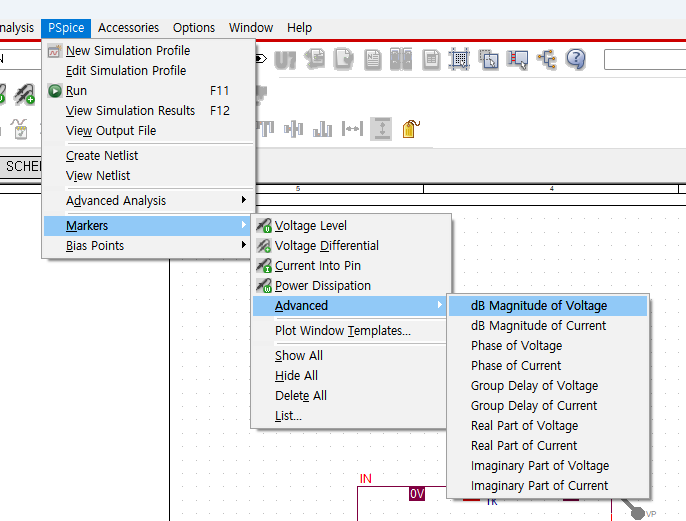Select Bias Points menu entry
Image resolution: width=686 pixels, height=521 pixels.
tap(149, 246)
